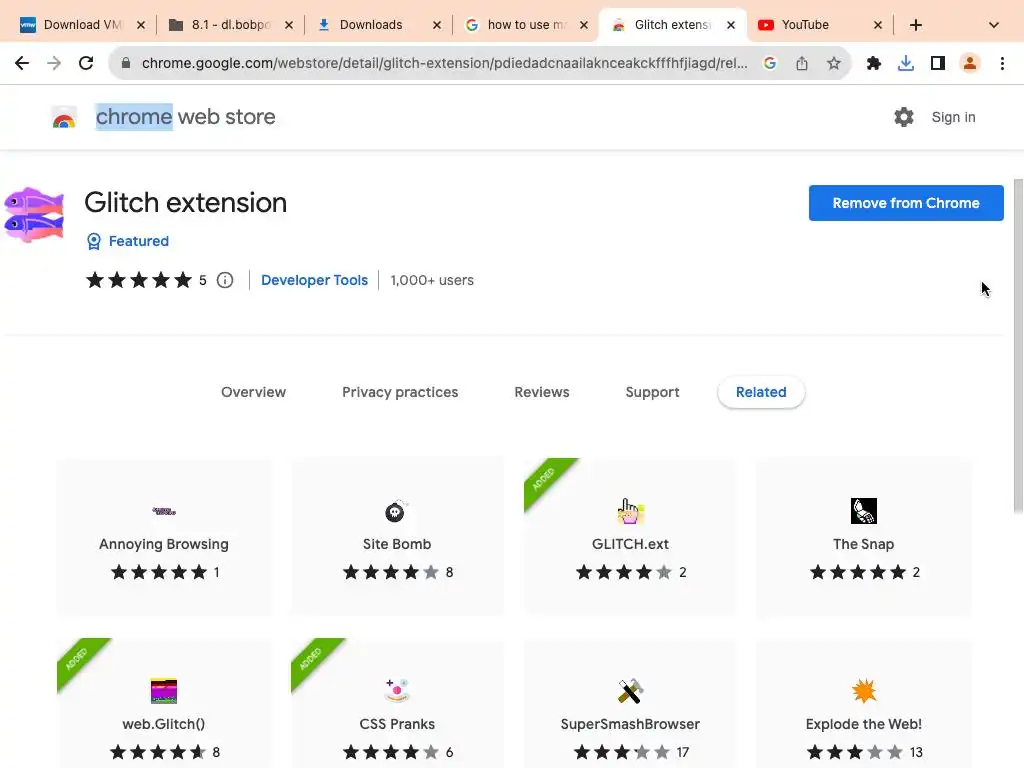Click Remove from Chrome button
The height and width of the screenshot is (768, 1024).
pyautogui.click(x=906, y=203)
